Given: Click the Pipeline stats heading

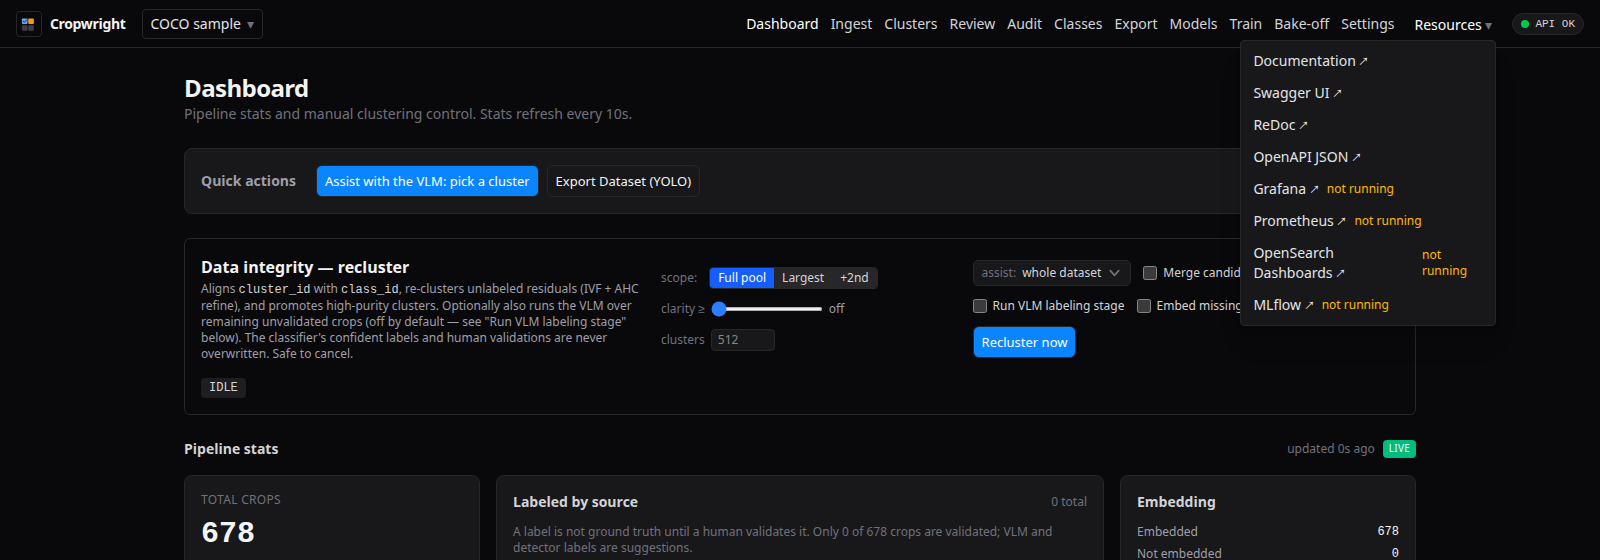Looking at the screenshot, I should pos(231,449).
